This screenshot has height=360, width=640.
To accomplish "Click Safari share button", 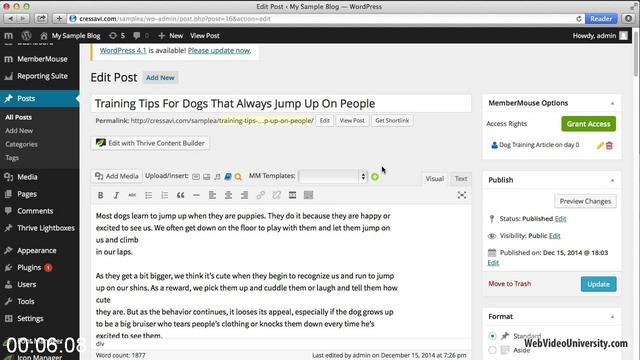I will (42, 18).
